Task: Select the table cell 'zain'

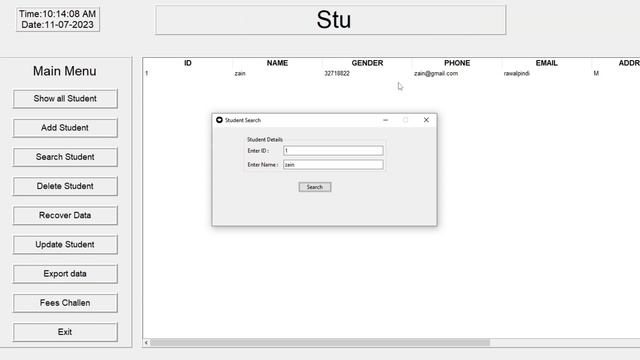Action: pyautogui.click(x=240, y=73)
